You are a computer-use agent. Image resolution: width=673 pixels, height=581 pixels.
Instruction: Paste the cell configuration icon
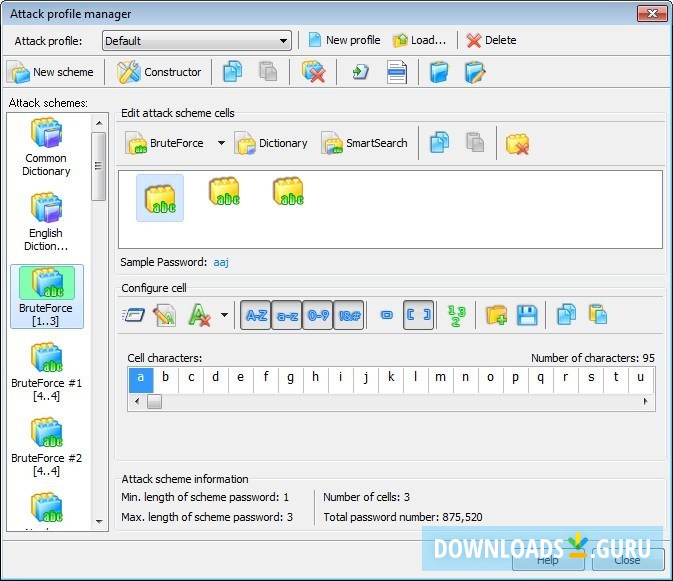tap(598, 315)
